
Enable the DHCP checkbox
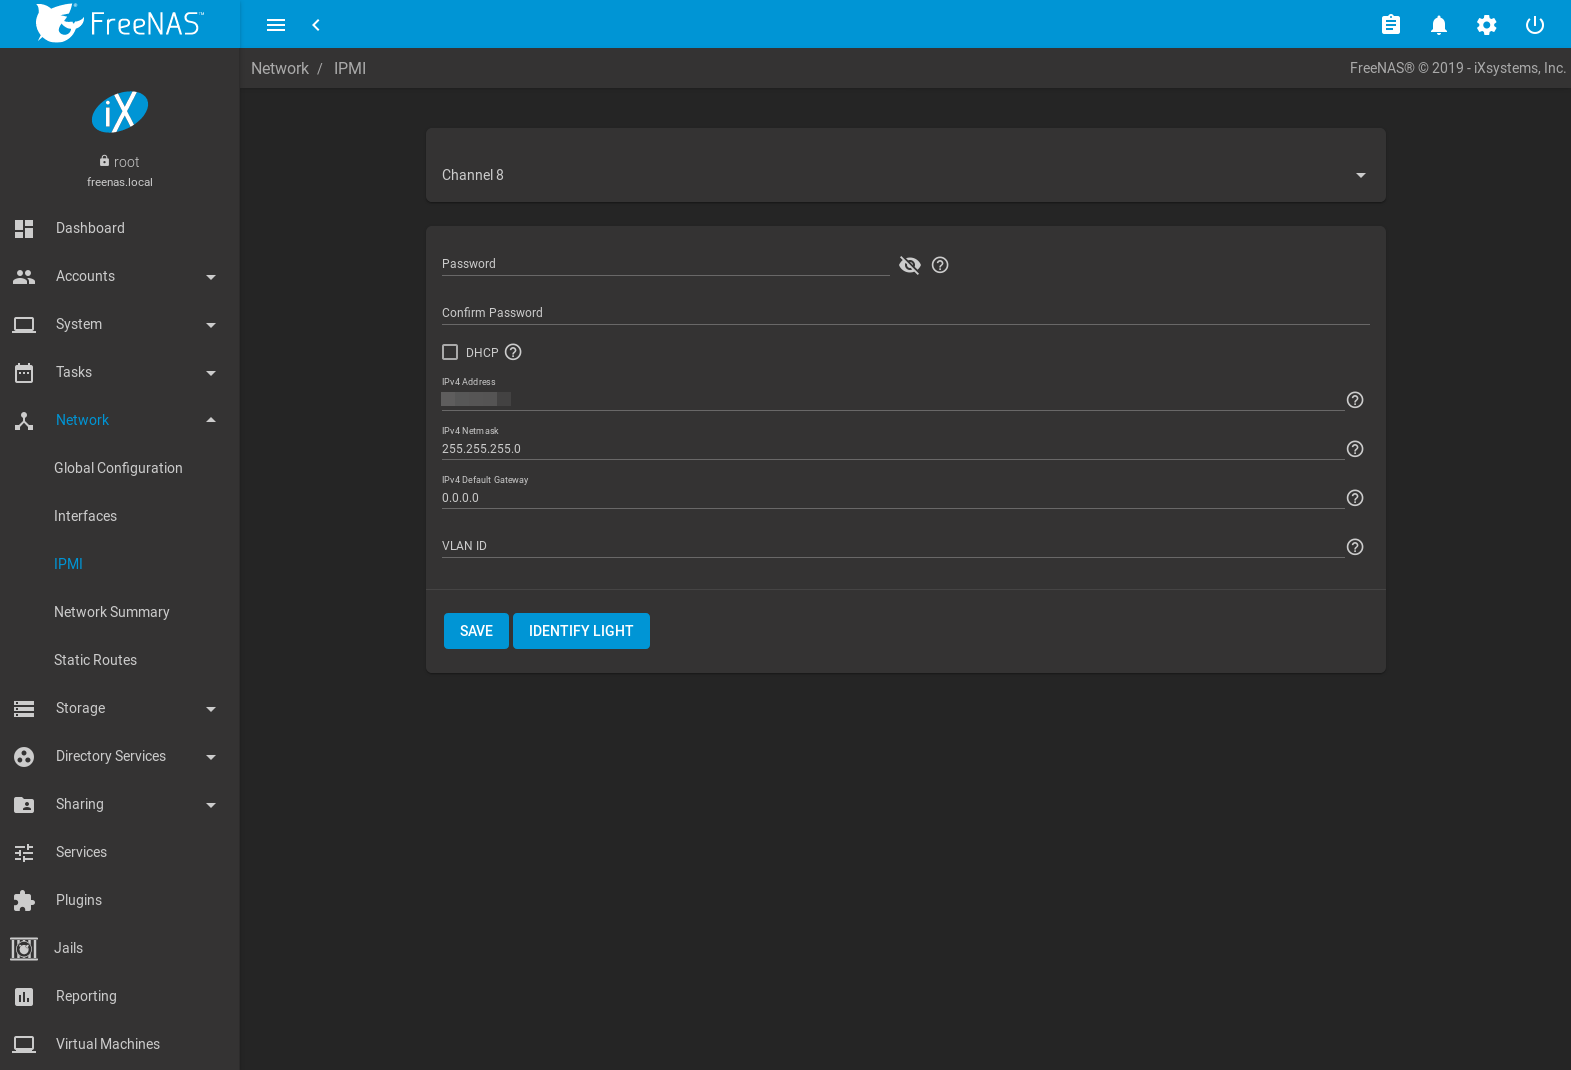click(x=450, y=352)
